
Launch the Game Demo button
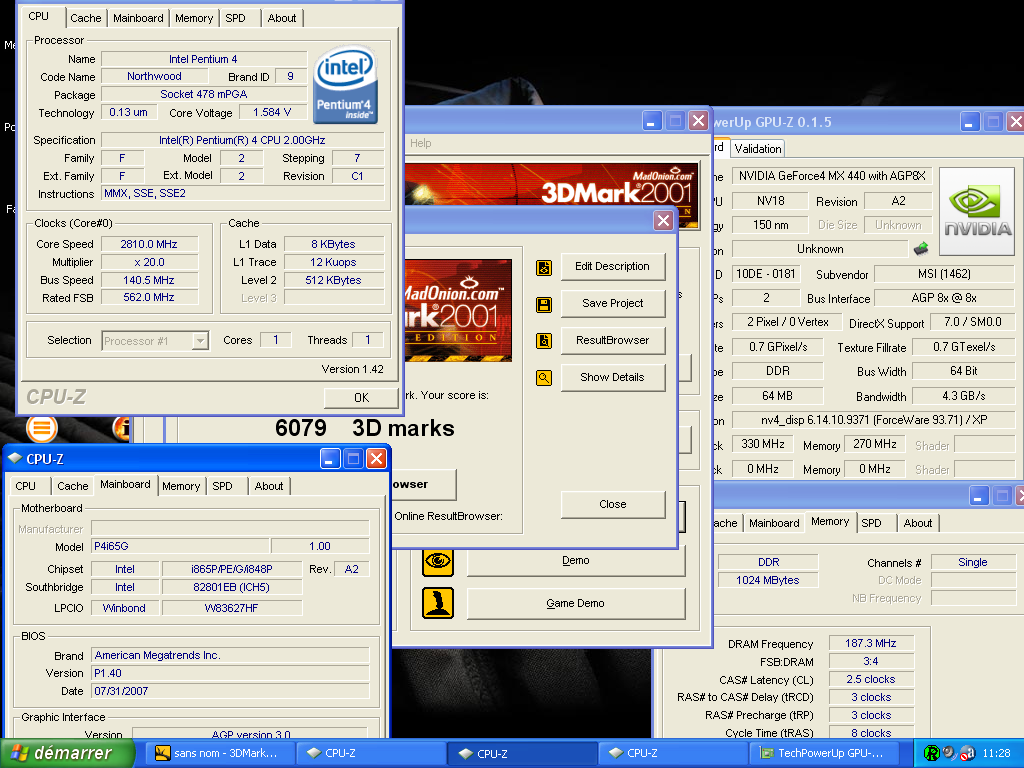point(575,603)
